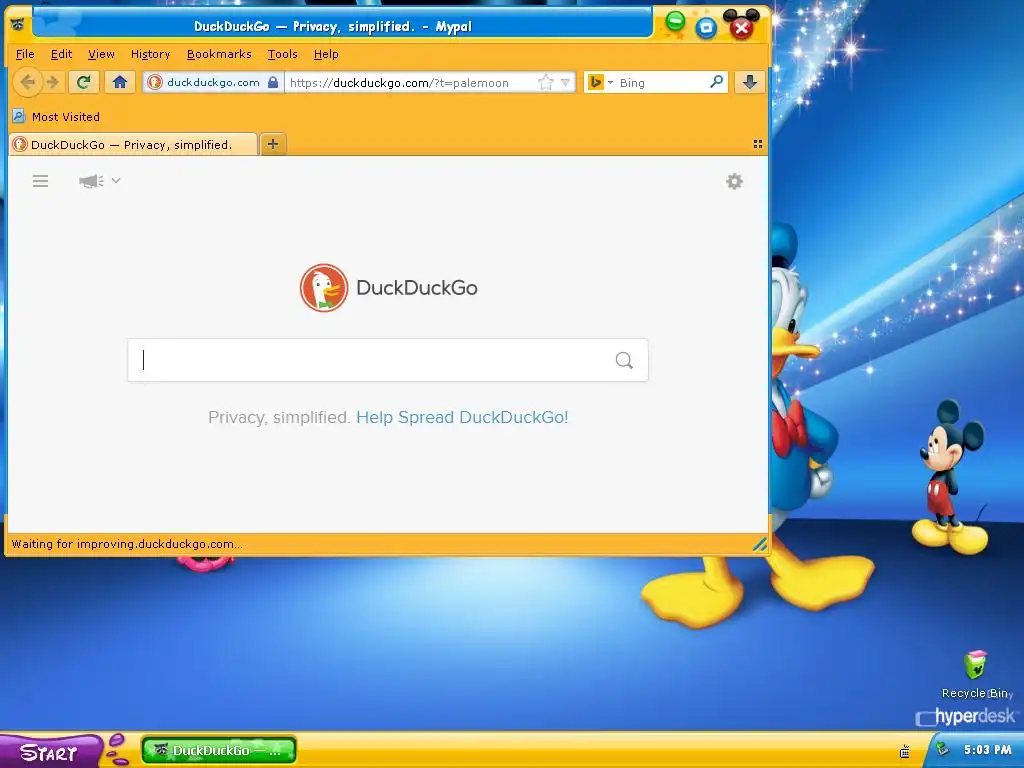1024x768 pixels.
Task: Open the Recycle Bin desktop icon
Action: click(x=976, y=675)
